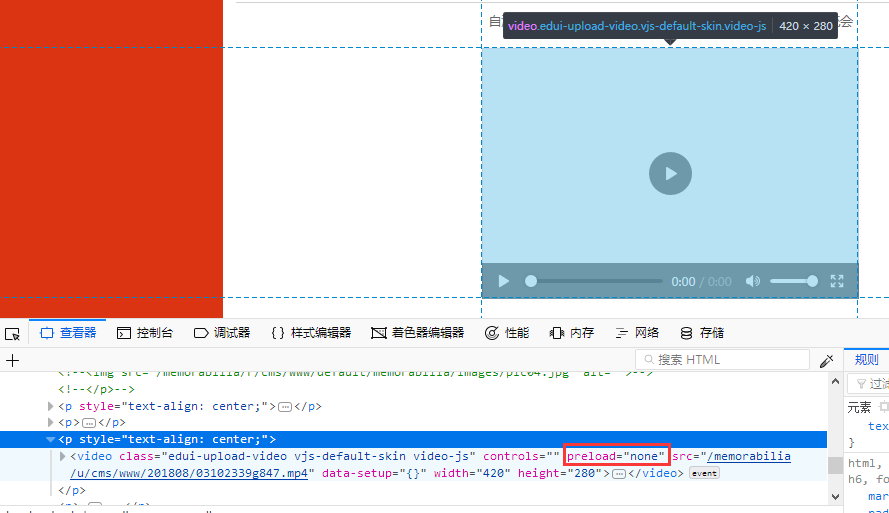Open the 样式编辑器 style editor tab
This screenshot has height=513, width=889.
point(311,333)
